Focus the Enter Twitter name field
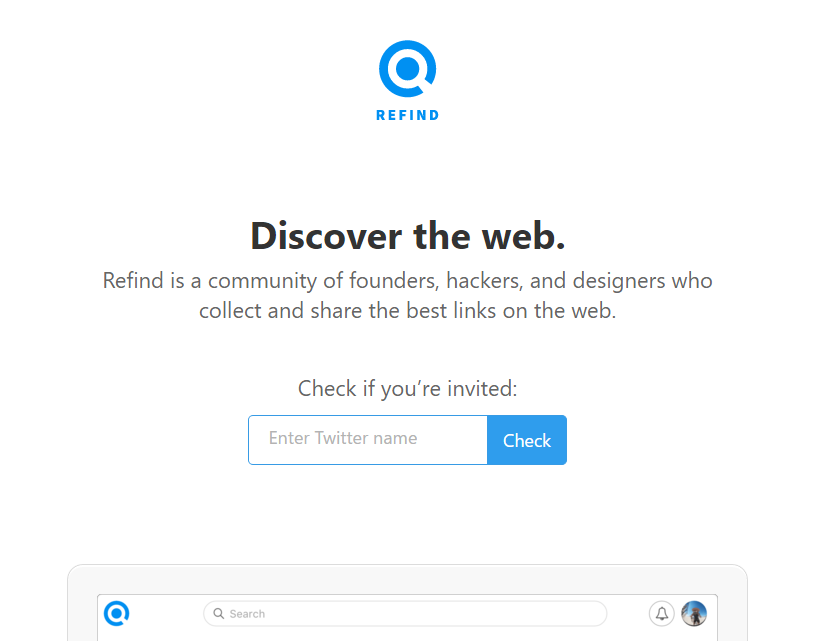This screenshot has height=641, width=817. tap(368, 440)
